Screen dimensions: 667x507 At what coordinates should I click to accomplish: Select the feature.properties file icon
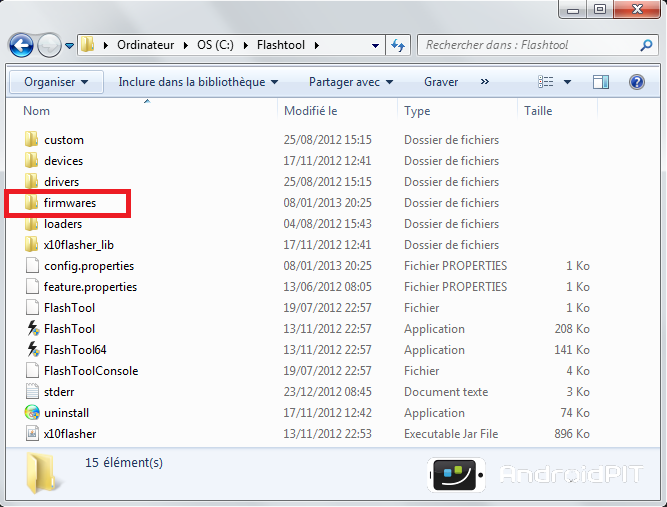pos(32,286)
